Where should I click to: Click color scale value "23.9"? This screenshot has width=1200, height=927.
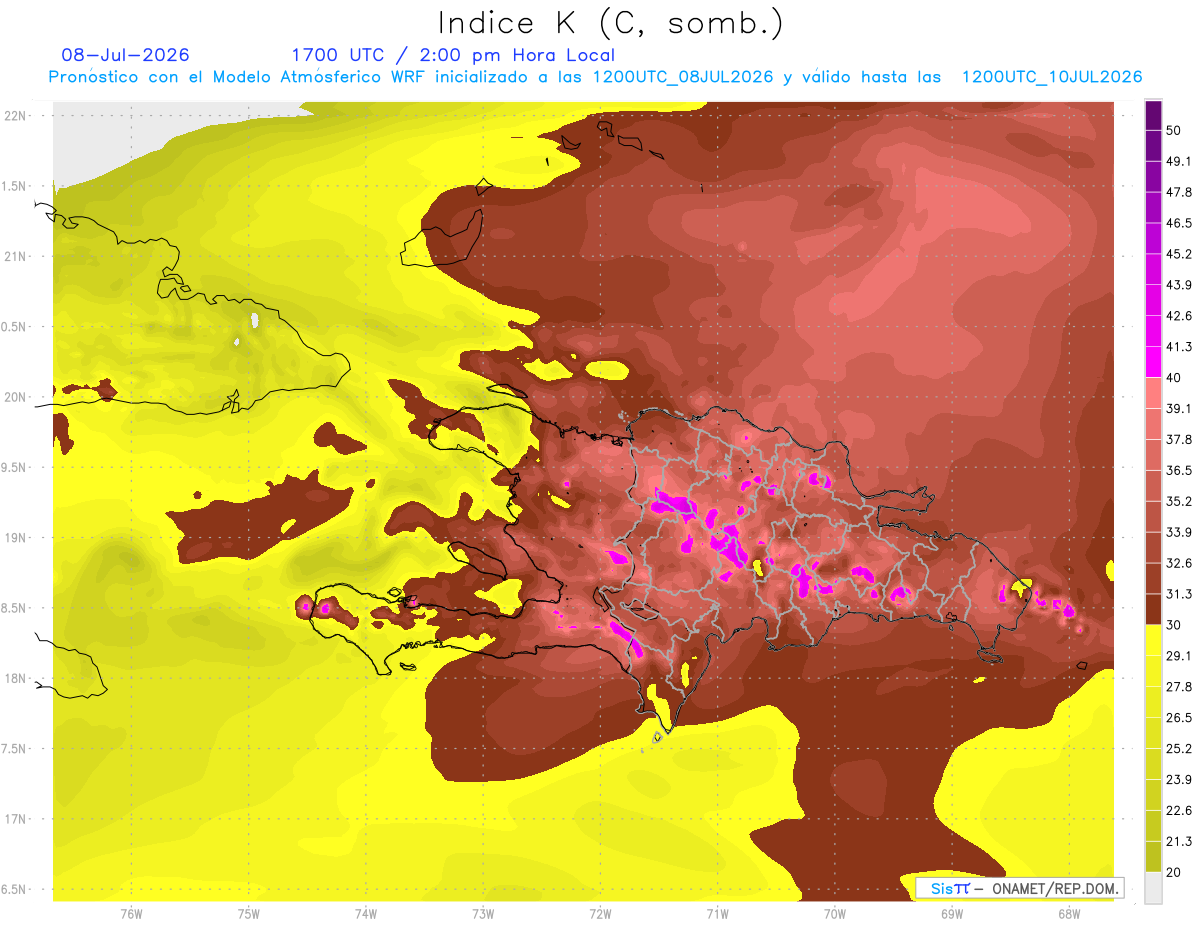click(1178, 780)
